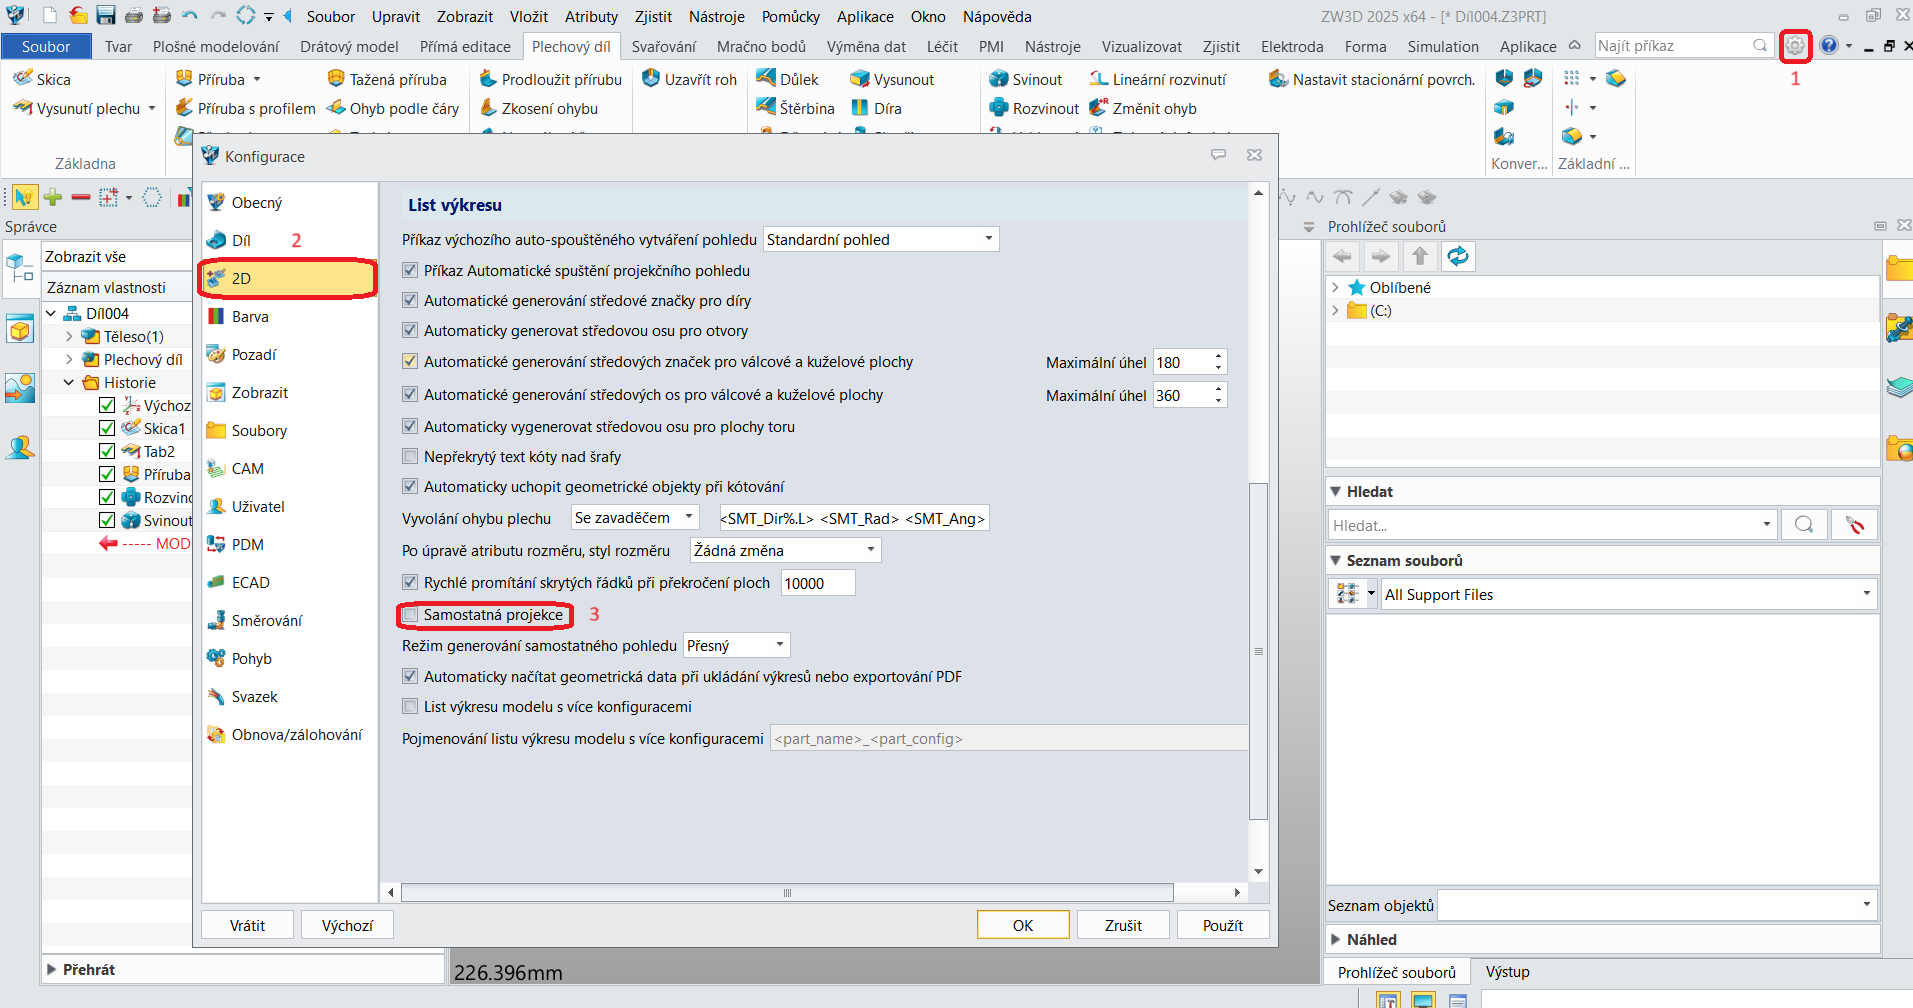Open the Nástroje menu

(717, 17)
